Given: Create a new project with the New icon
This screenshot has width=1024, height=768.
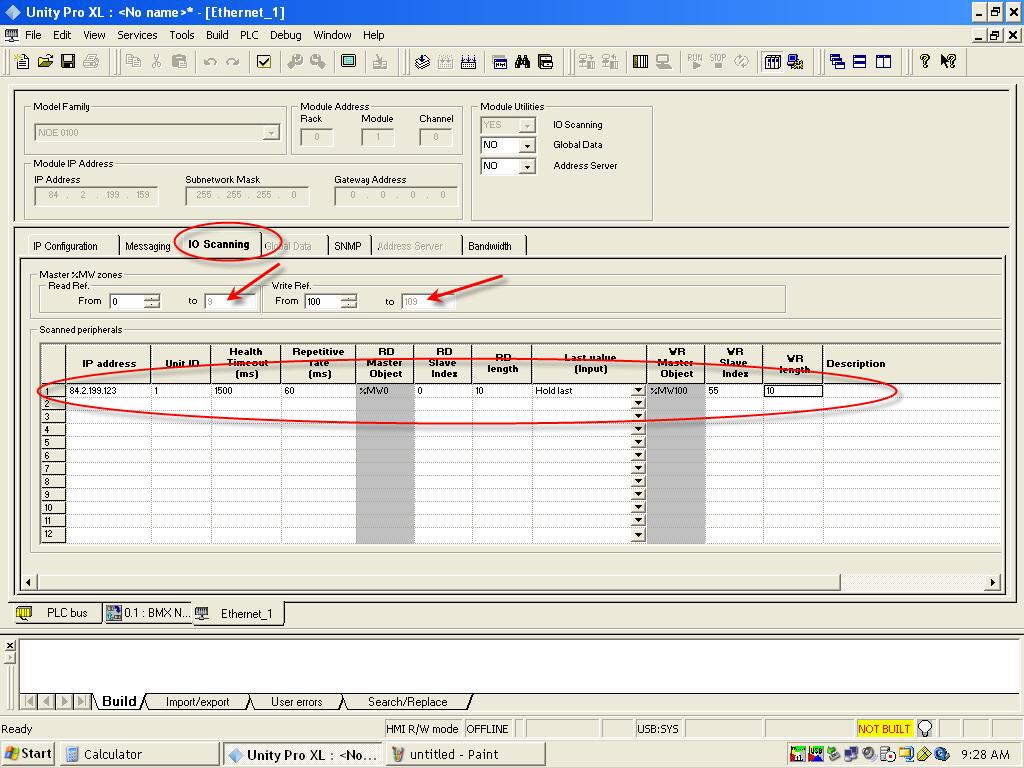Looking at the screenshot, I should click(x=22, y=61).
